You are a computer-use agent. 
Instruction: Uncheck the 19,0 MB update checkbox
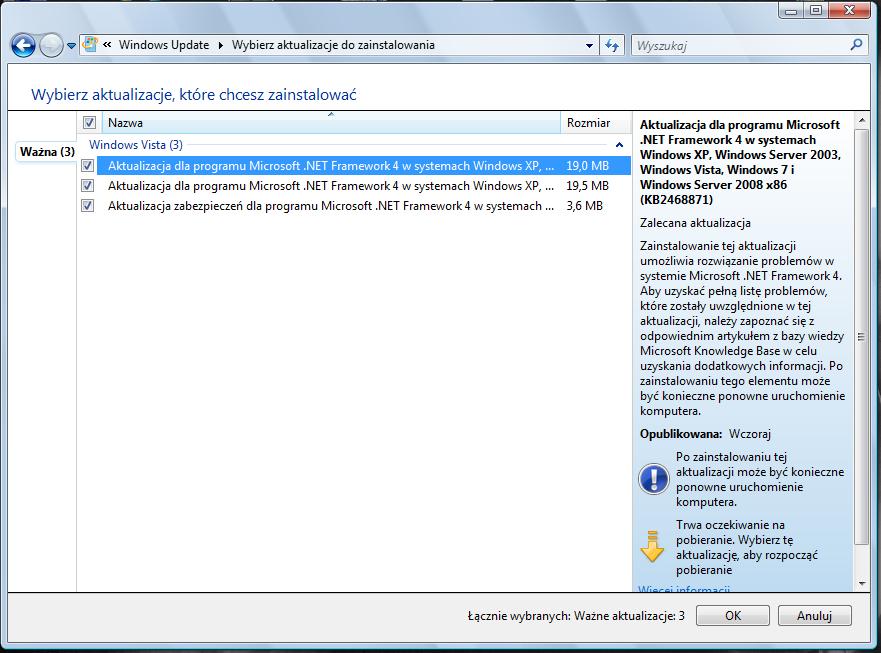coord(88,166)
